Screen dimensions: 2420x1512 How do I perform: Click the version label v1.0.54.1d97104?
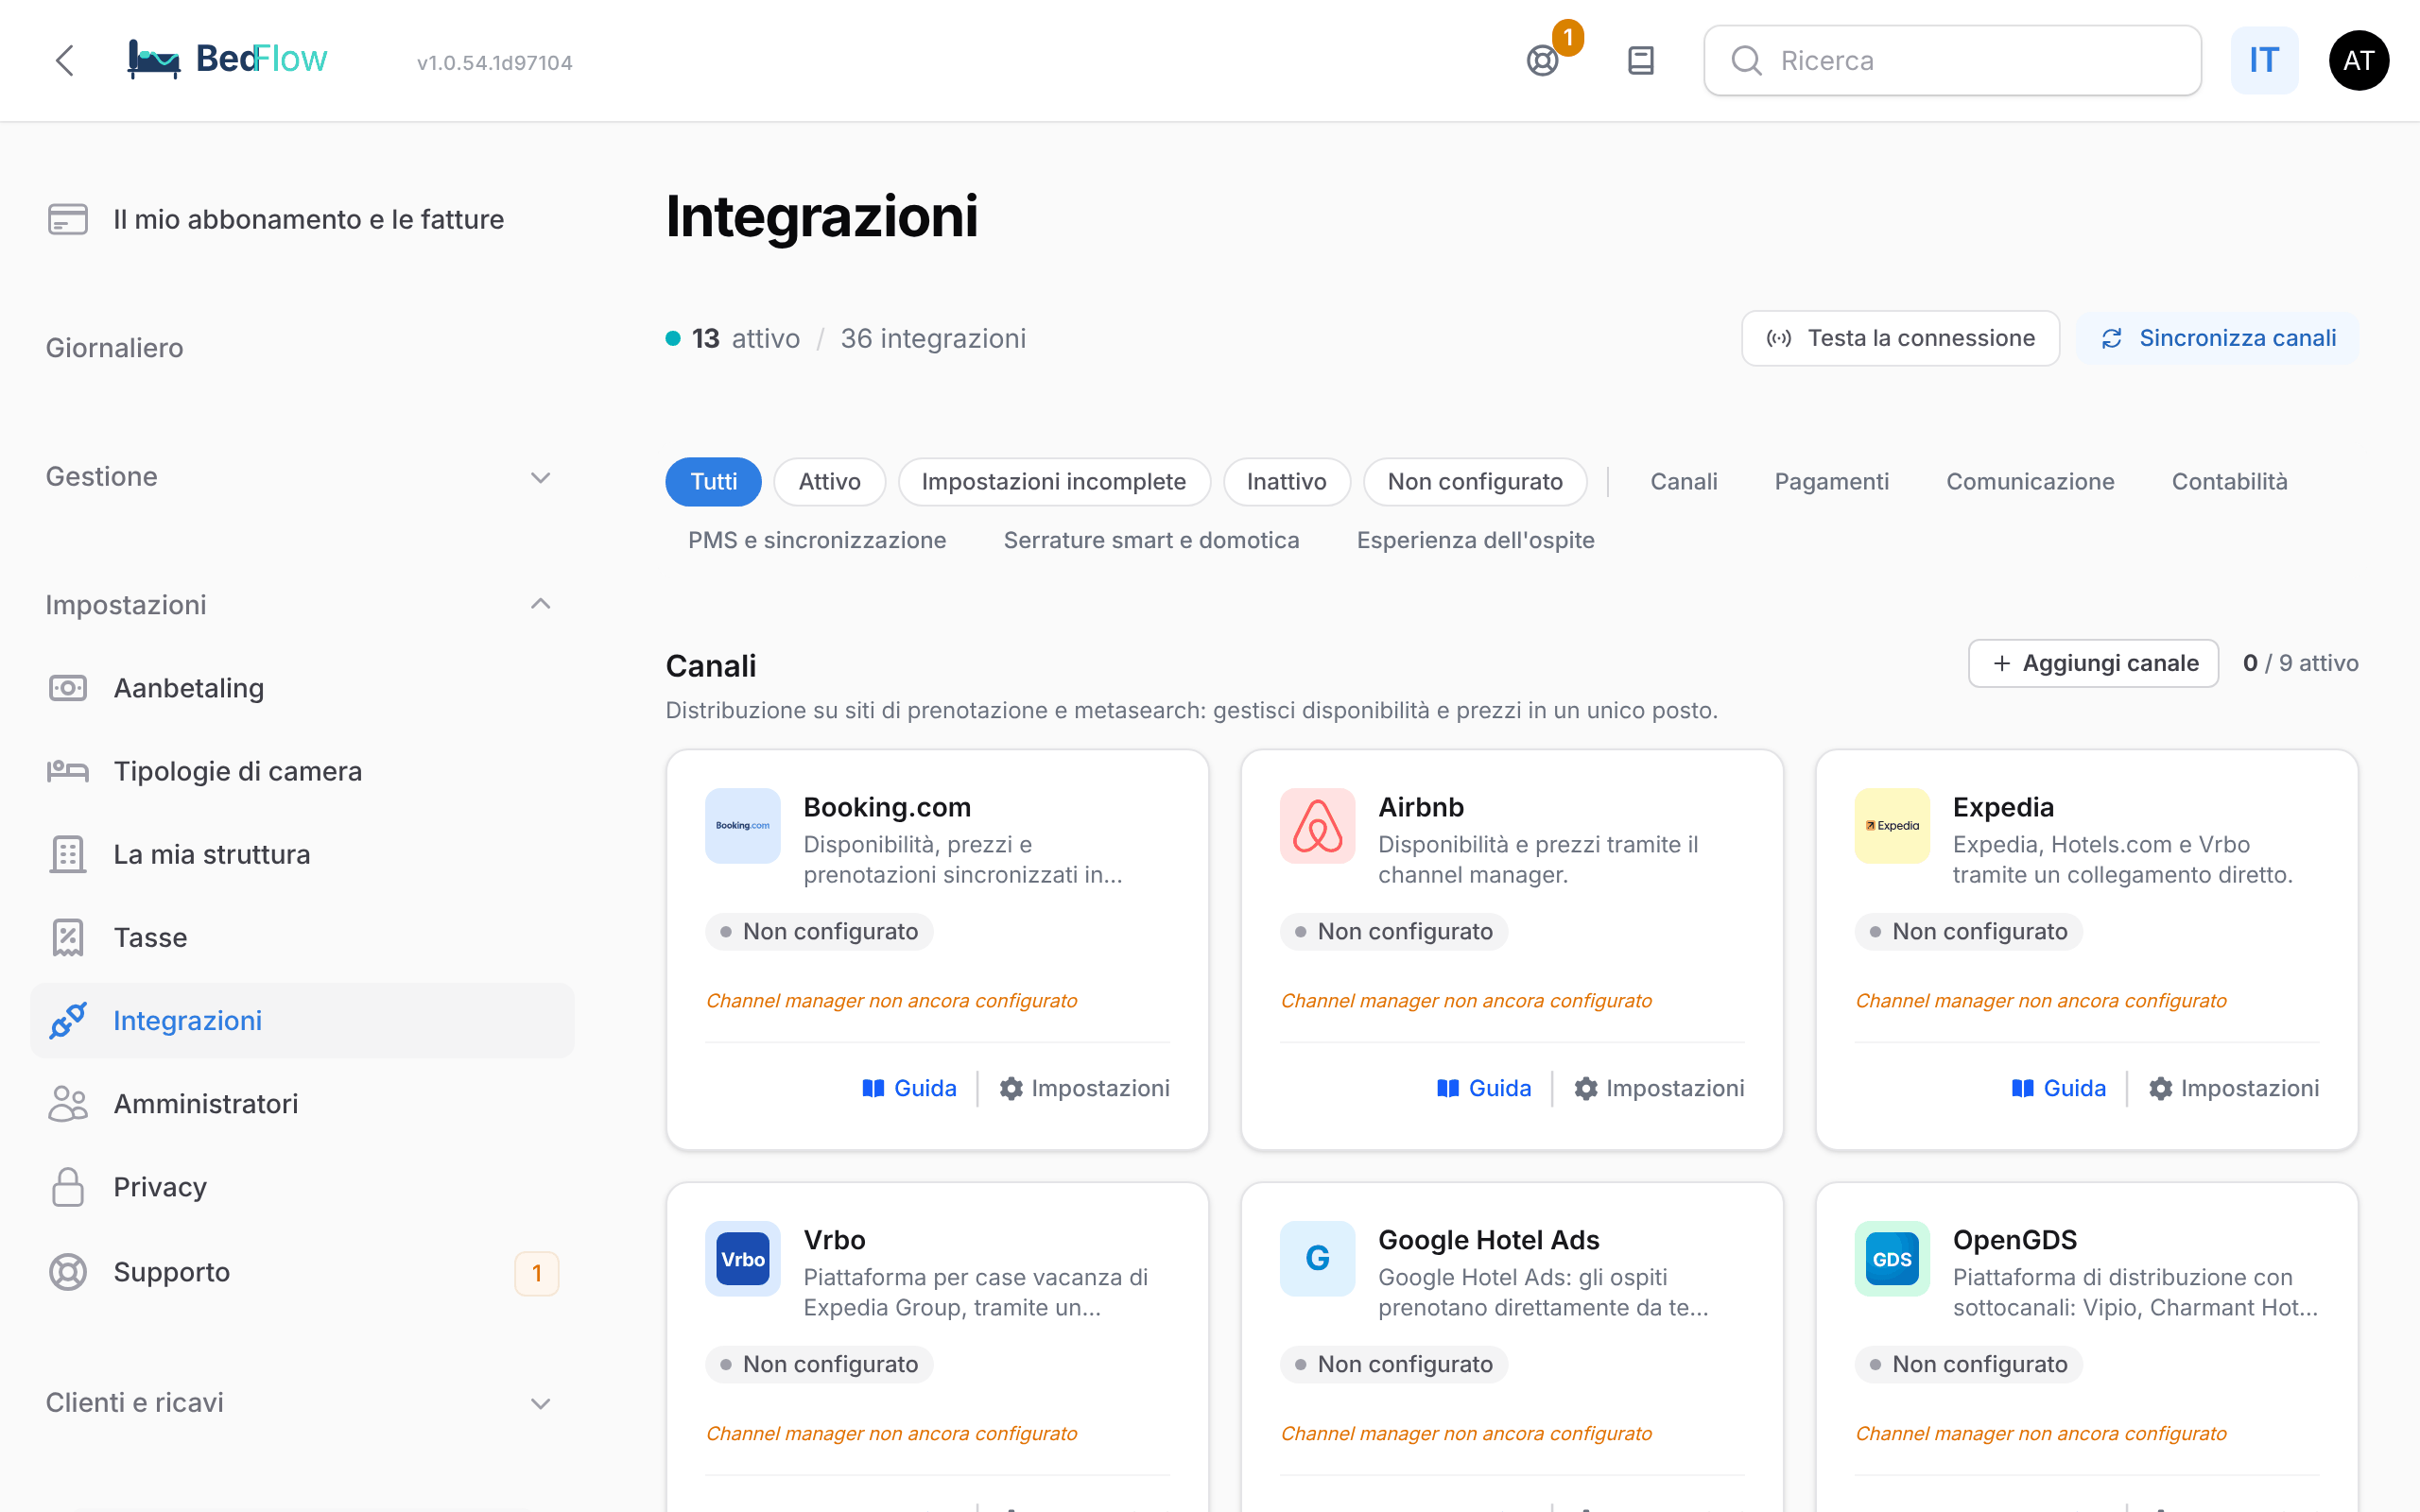[x=495, y=63]
